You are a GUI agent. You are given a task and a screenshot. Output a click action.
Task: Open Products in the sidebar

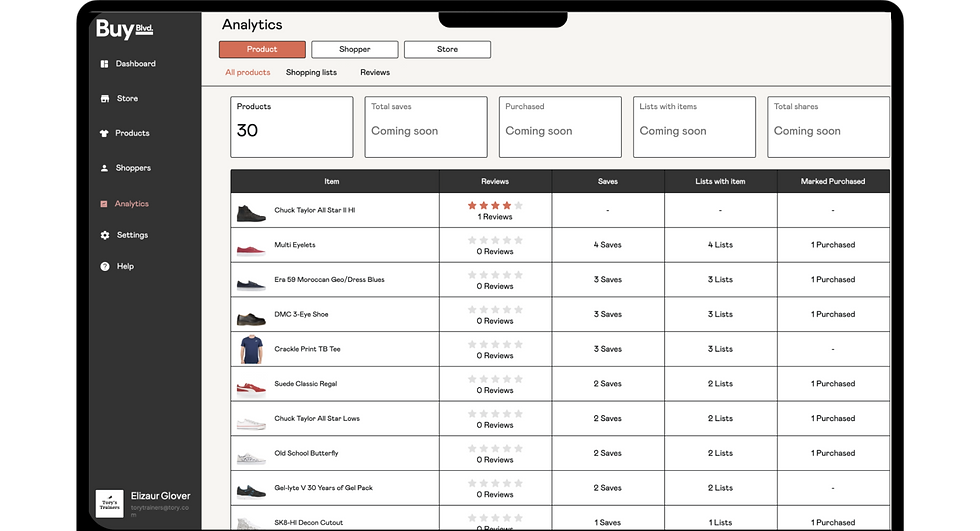pyautogui.click(x=132, y=133)
